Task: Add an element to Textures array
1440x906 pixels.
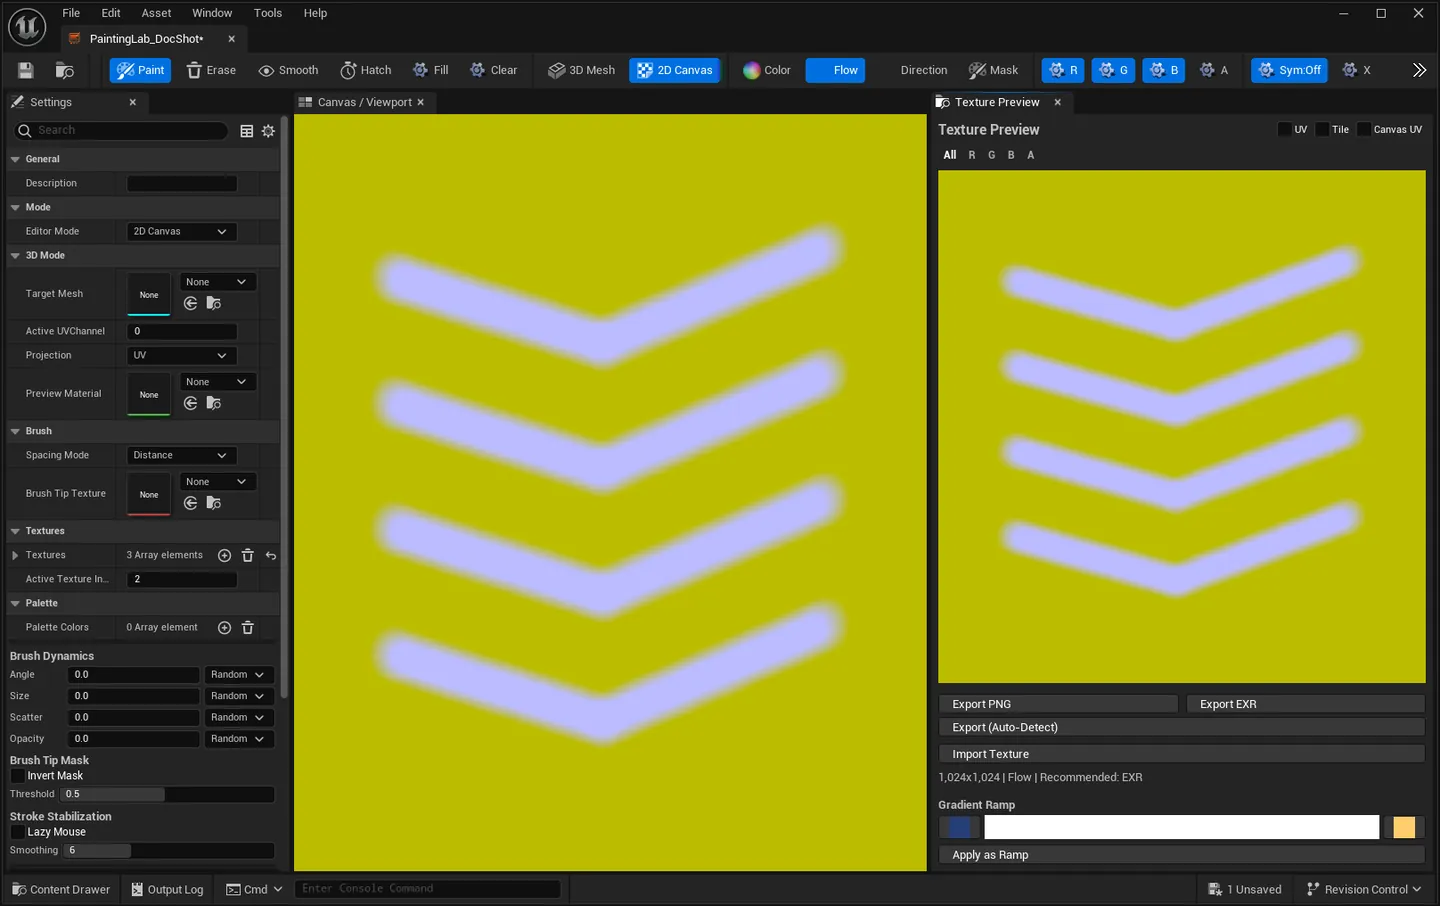Action: [225, 555]
